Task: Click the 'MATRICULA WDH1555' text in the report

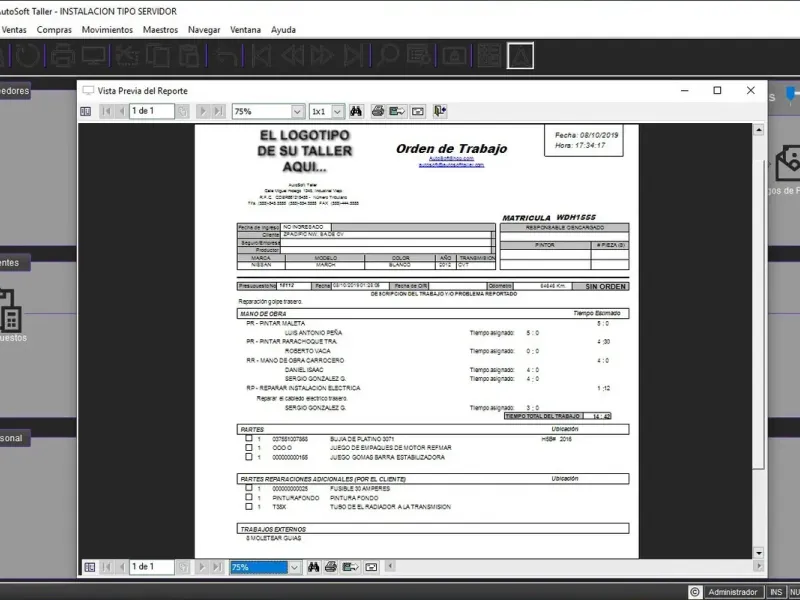Action: click(x=549, y=218)
